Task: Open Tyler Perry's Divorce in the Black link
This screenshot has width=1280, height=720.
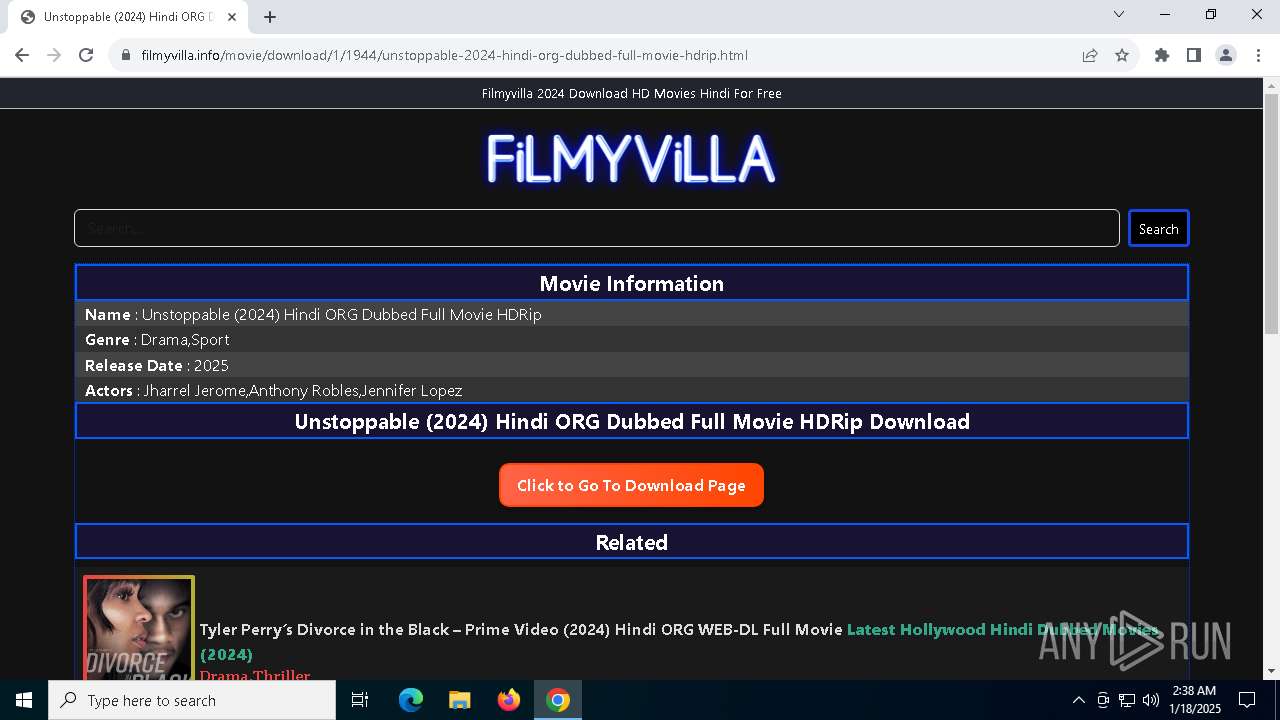Action: [x=521, y=629]
